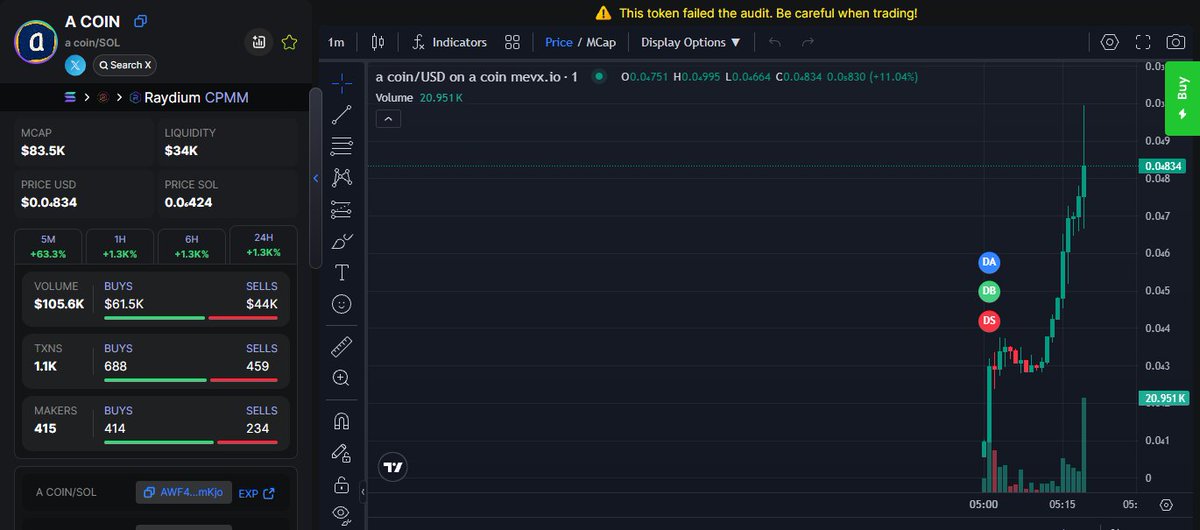This screenshot has width=1200, height=530.
Task: Take a chart snapshot with camera
Action: (1177, 42)
